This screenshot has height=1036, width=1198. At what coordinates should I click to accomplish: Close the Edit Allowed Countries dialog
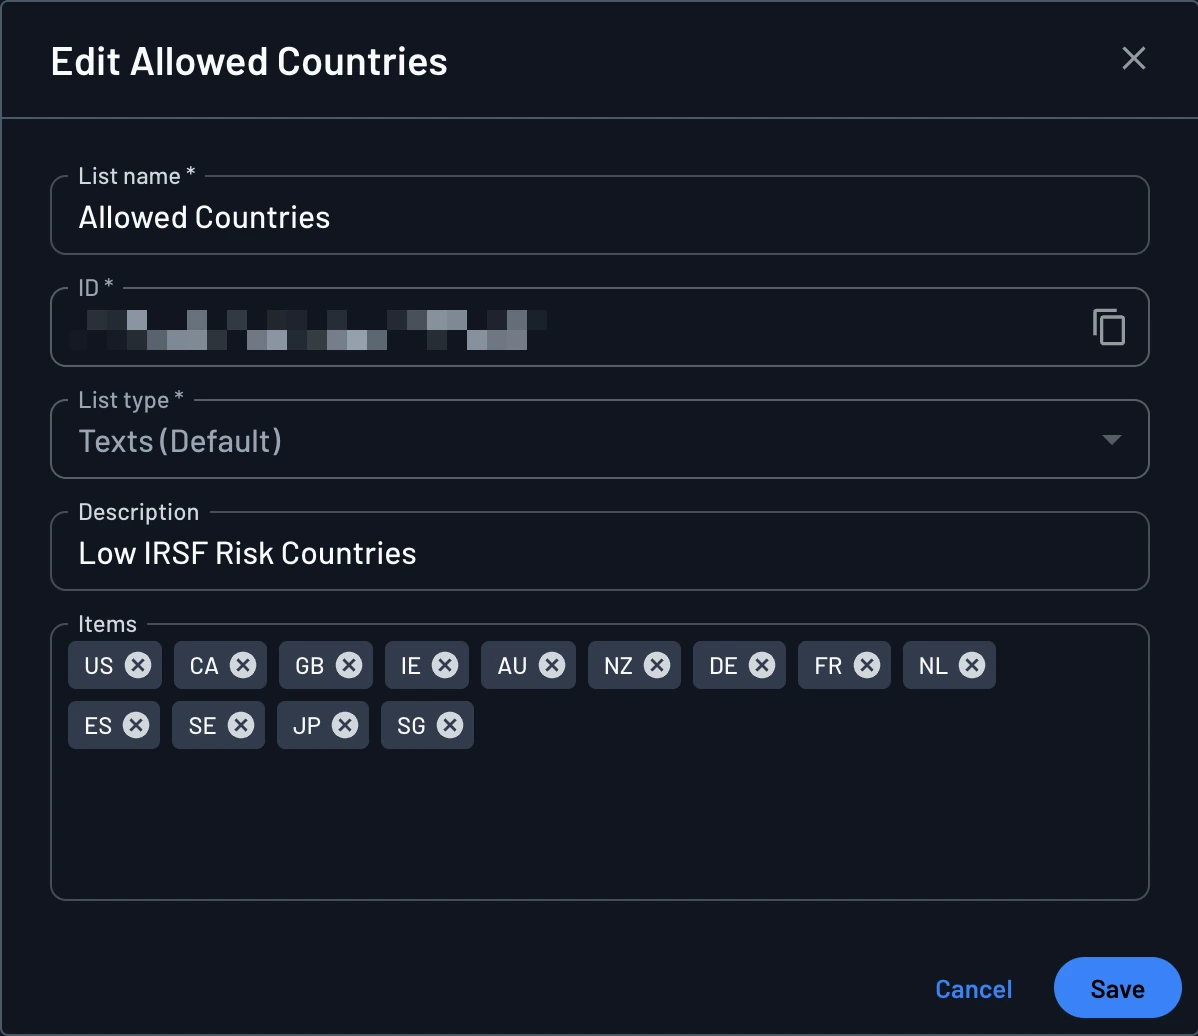1134,58
